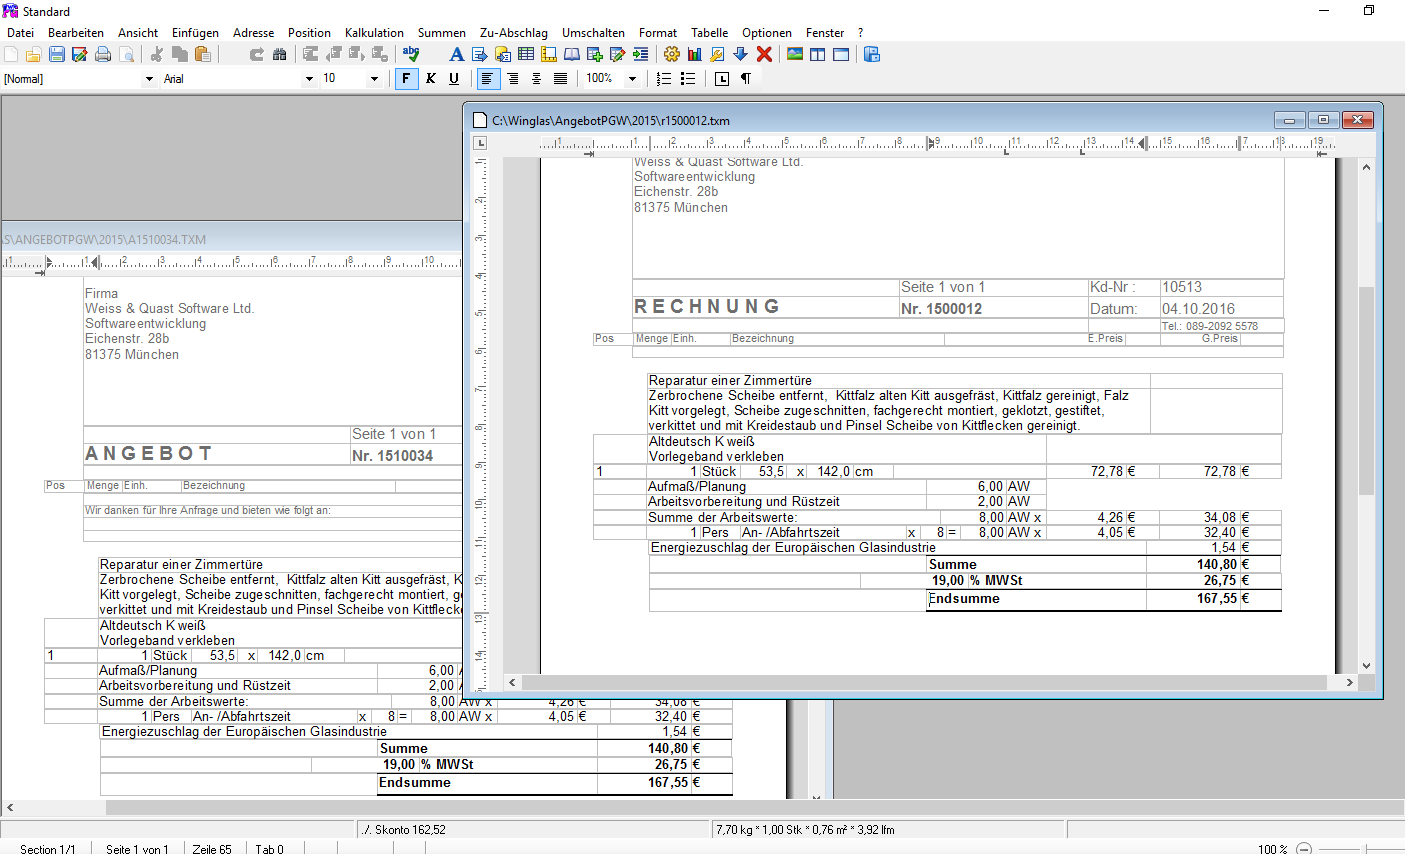Toggle underline formatting (U button)
Screen dimensions: 1405x854
[454, 78]
